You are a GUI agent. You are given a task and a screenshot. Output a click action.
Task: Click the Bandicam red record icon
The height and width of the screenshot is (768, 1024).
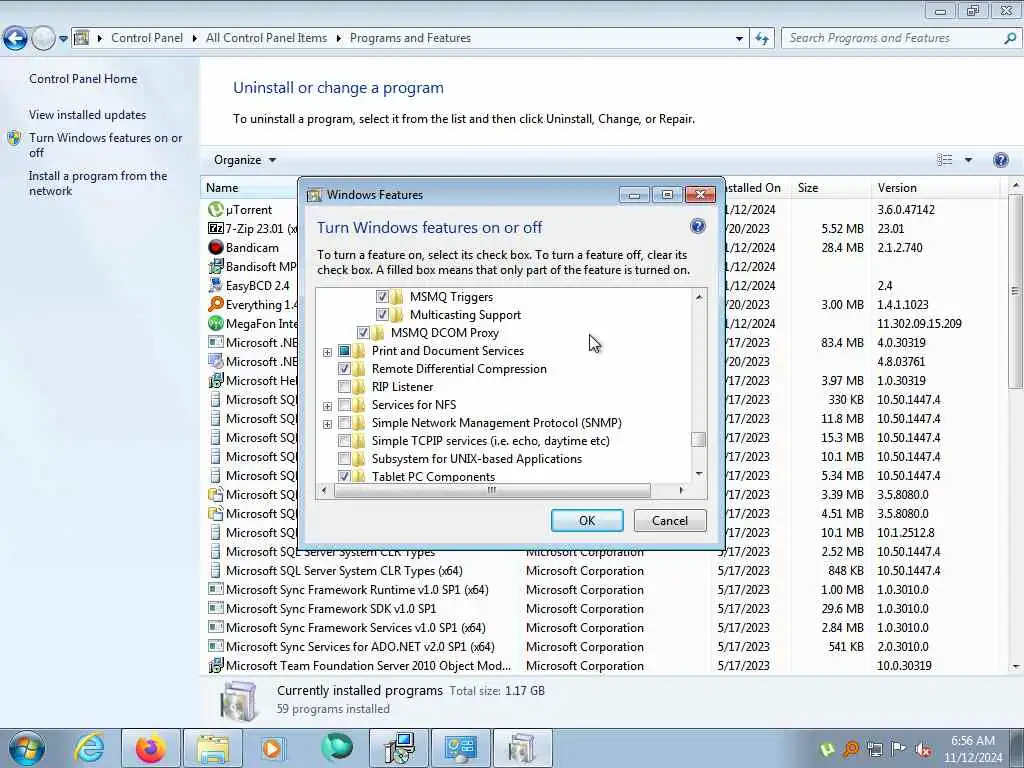pos(216,248)
